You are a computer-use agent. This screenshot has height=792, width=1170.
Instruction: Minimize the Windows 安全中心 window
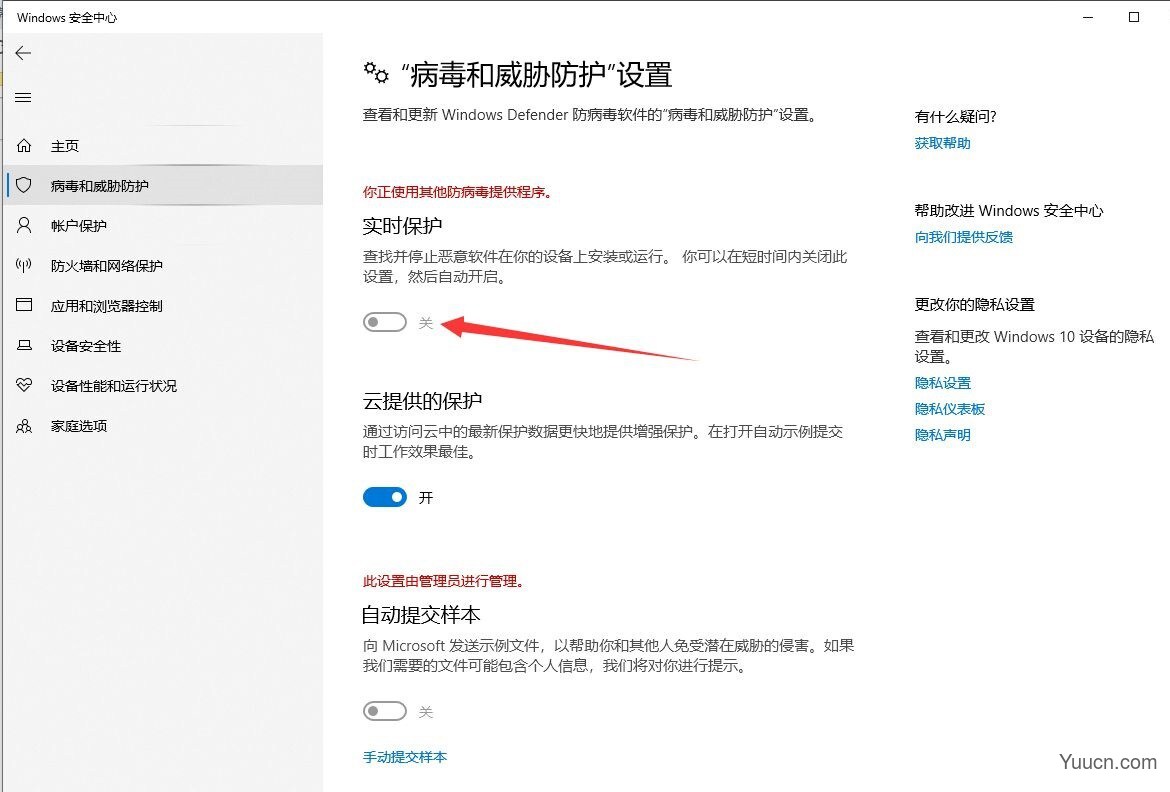coord(1088,17)
